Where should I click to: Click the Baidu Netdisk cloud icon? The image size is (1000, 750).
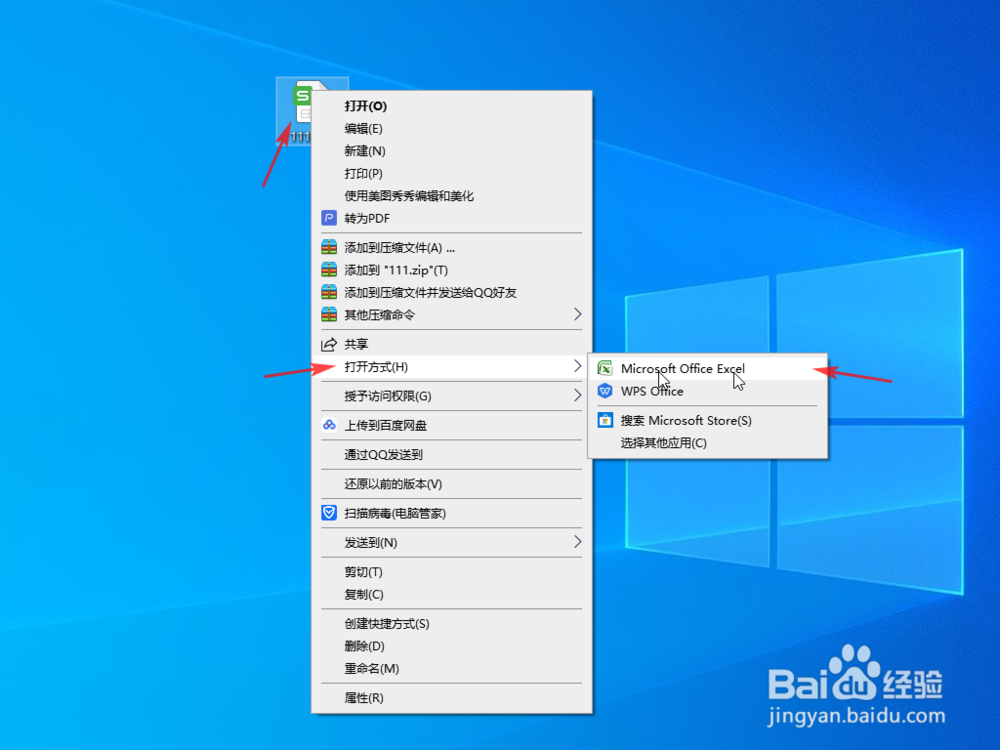pyautogui.click(x=330, y=426)
